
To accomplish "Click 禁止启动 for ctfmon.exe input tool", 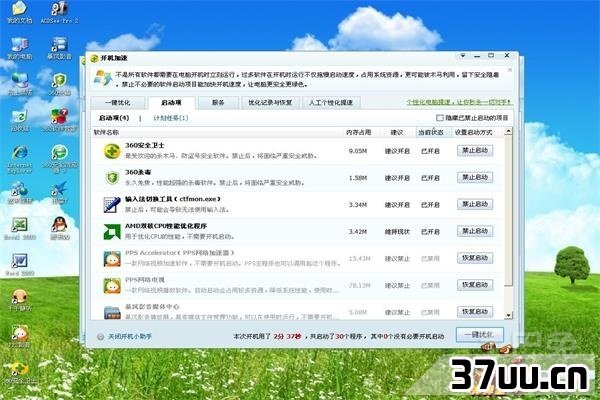I will [x=475, y=204].
